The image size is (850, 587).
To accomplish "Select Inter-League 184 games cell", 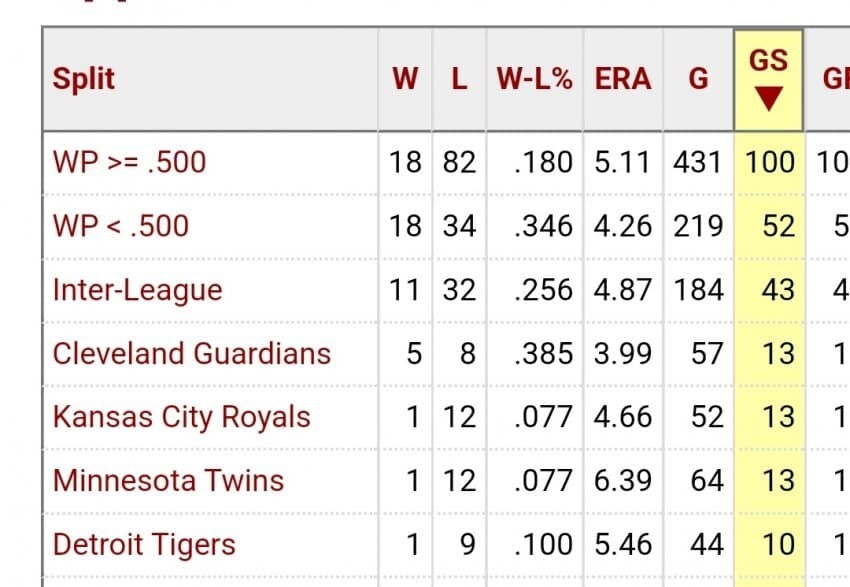I will 698,290.
